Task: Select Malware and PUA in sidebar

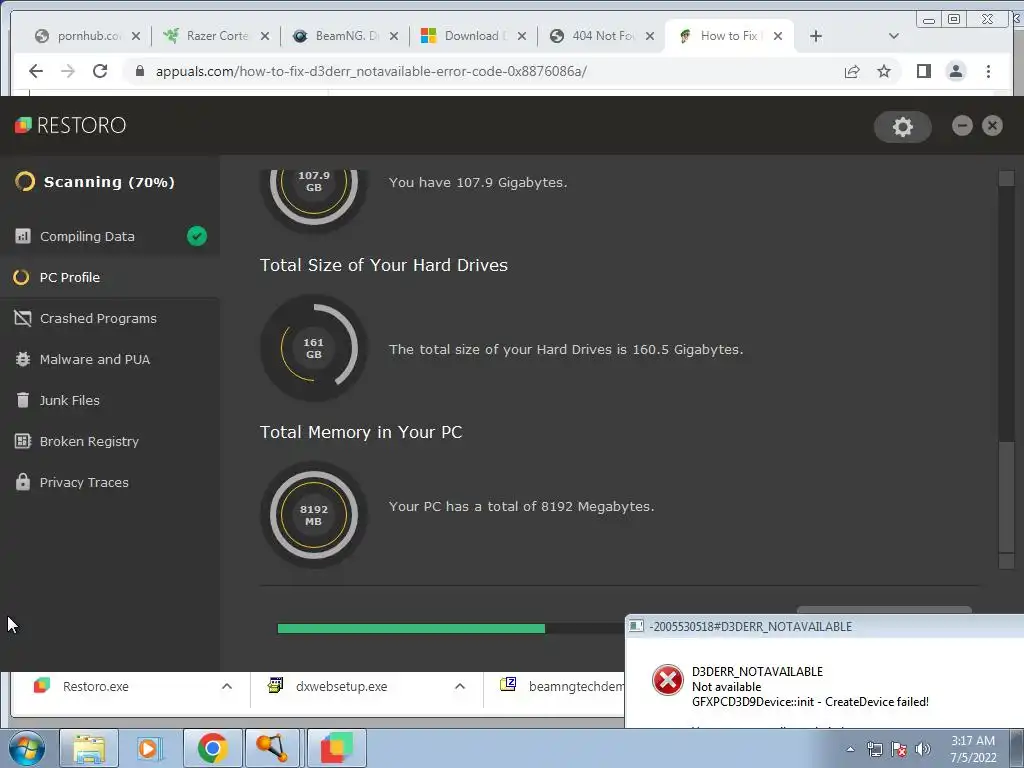Action: coord(110,360)
